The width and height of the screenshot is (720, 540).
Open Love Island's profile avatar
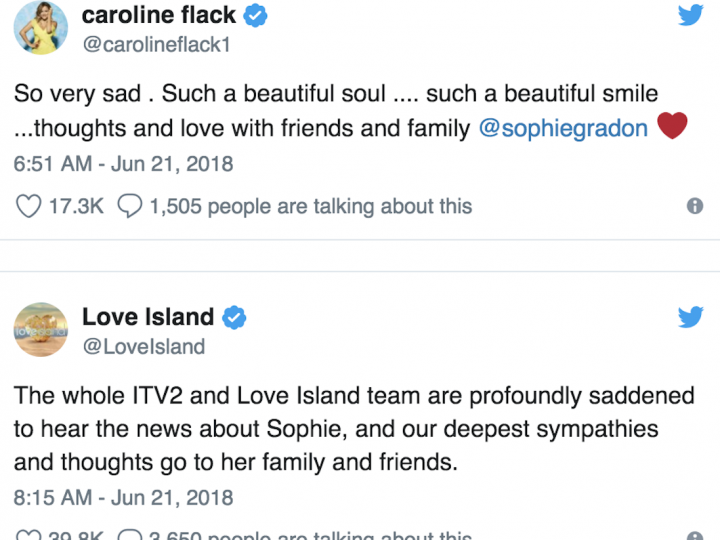[41, 330]
